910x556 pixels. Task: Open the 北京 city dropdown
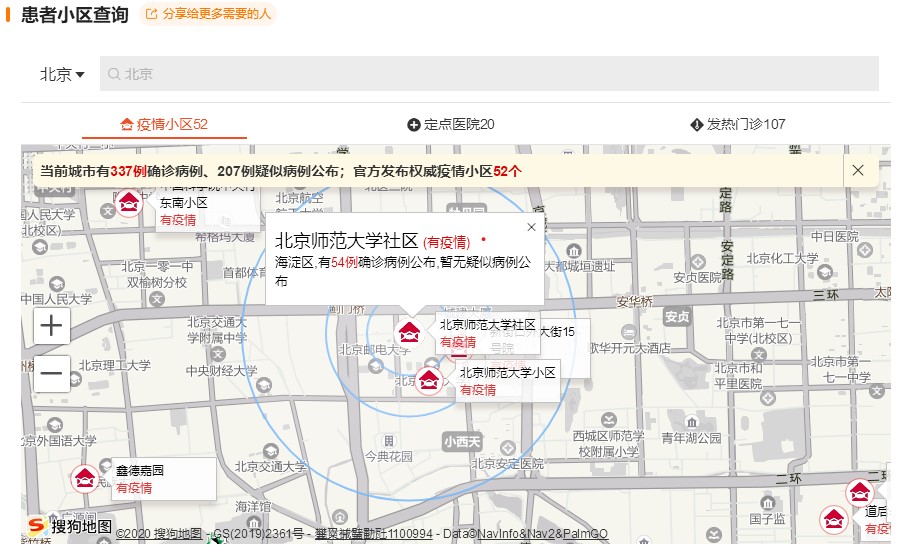pos(62,74)
